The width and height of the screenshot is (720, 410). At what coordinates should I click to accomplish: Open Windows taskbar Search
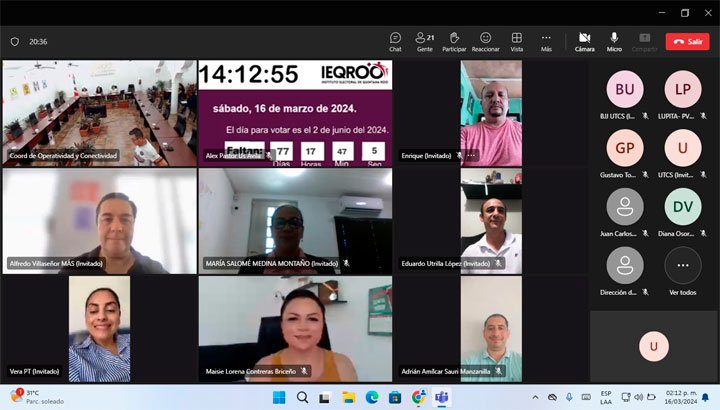coord(302,397)
